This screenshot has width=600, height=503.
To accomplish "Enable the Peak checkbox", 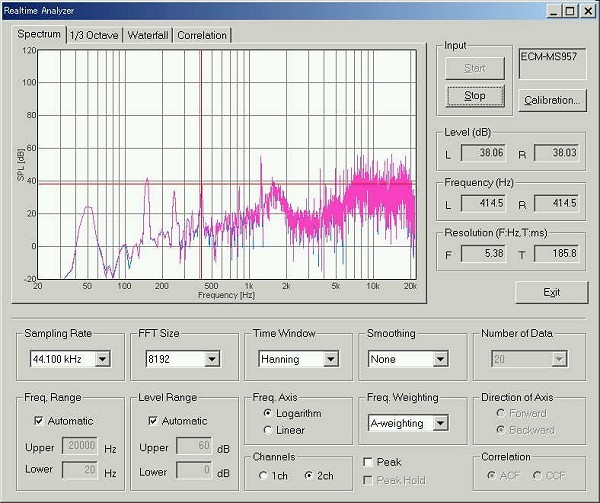I will (369, 463).
